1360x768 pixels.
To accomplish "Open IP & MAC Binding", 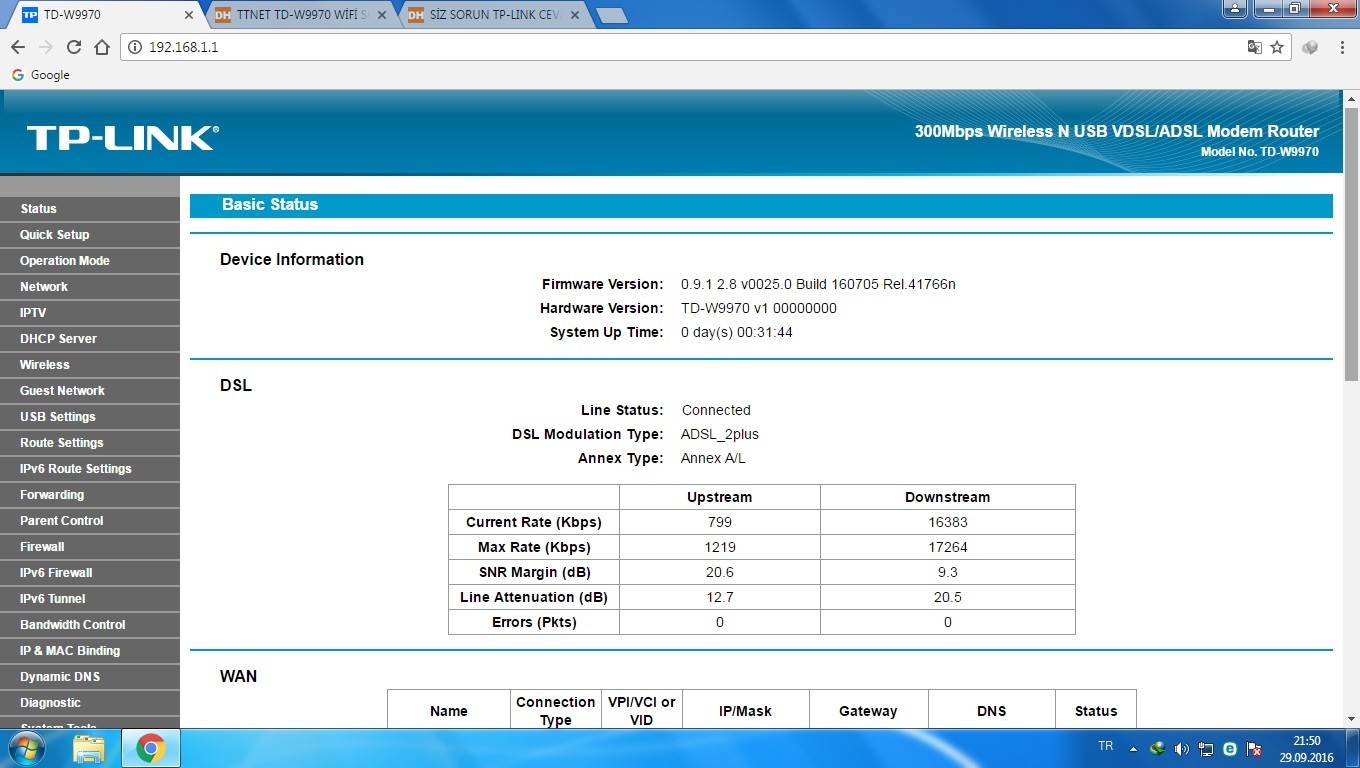I will pyautogui.click(x=90, y=650).
